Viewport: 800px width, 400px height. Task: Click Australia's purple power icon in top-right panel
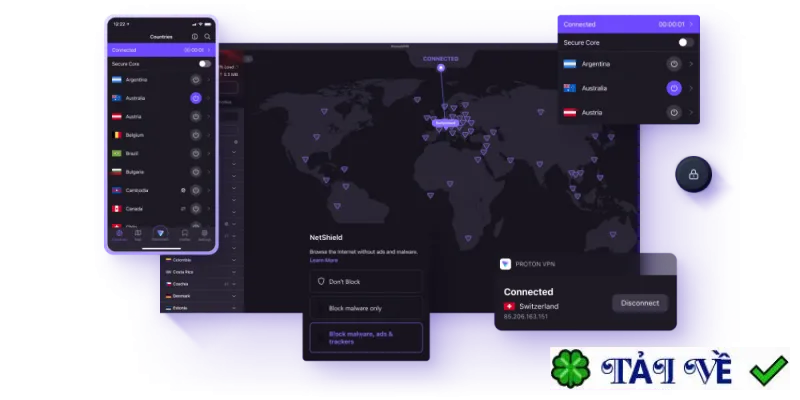(x=674, y=88)
